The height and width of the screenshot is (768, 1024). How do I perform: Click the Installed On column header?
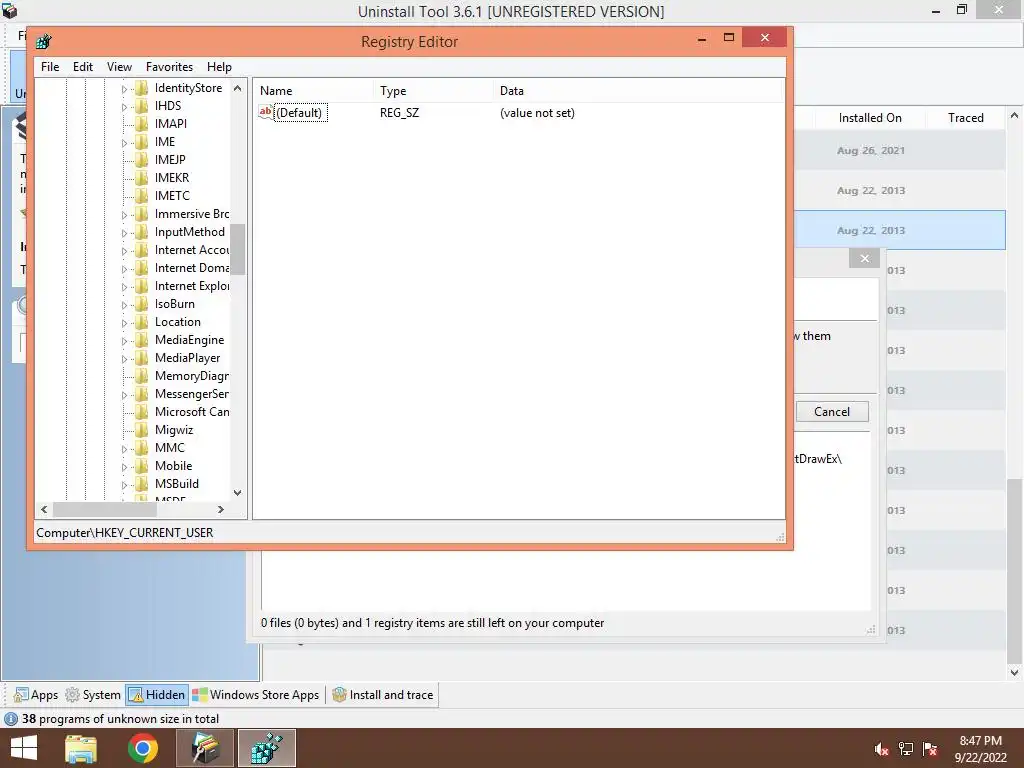click(x=870, y=118)
